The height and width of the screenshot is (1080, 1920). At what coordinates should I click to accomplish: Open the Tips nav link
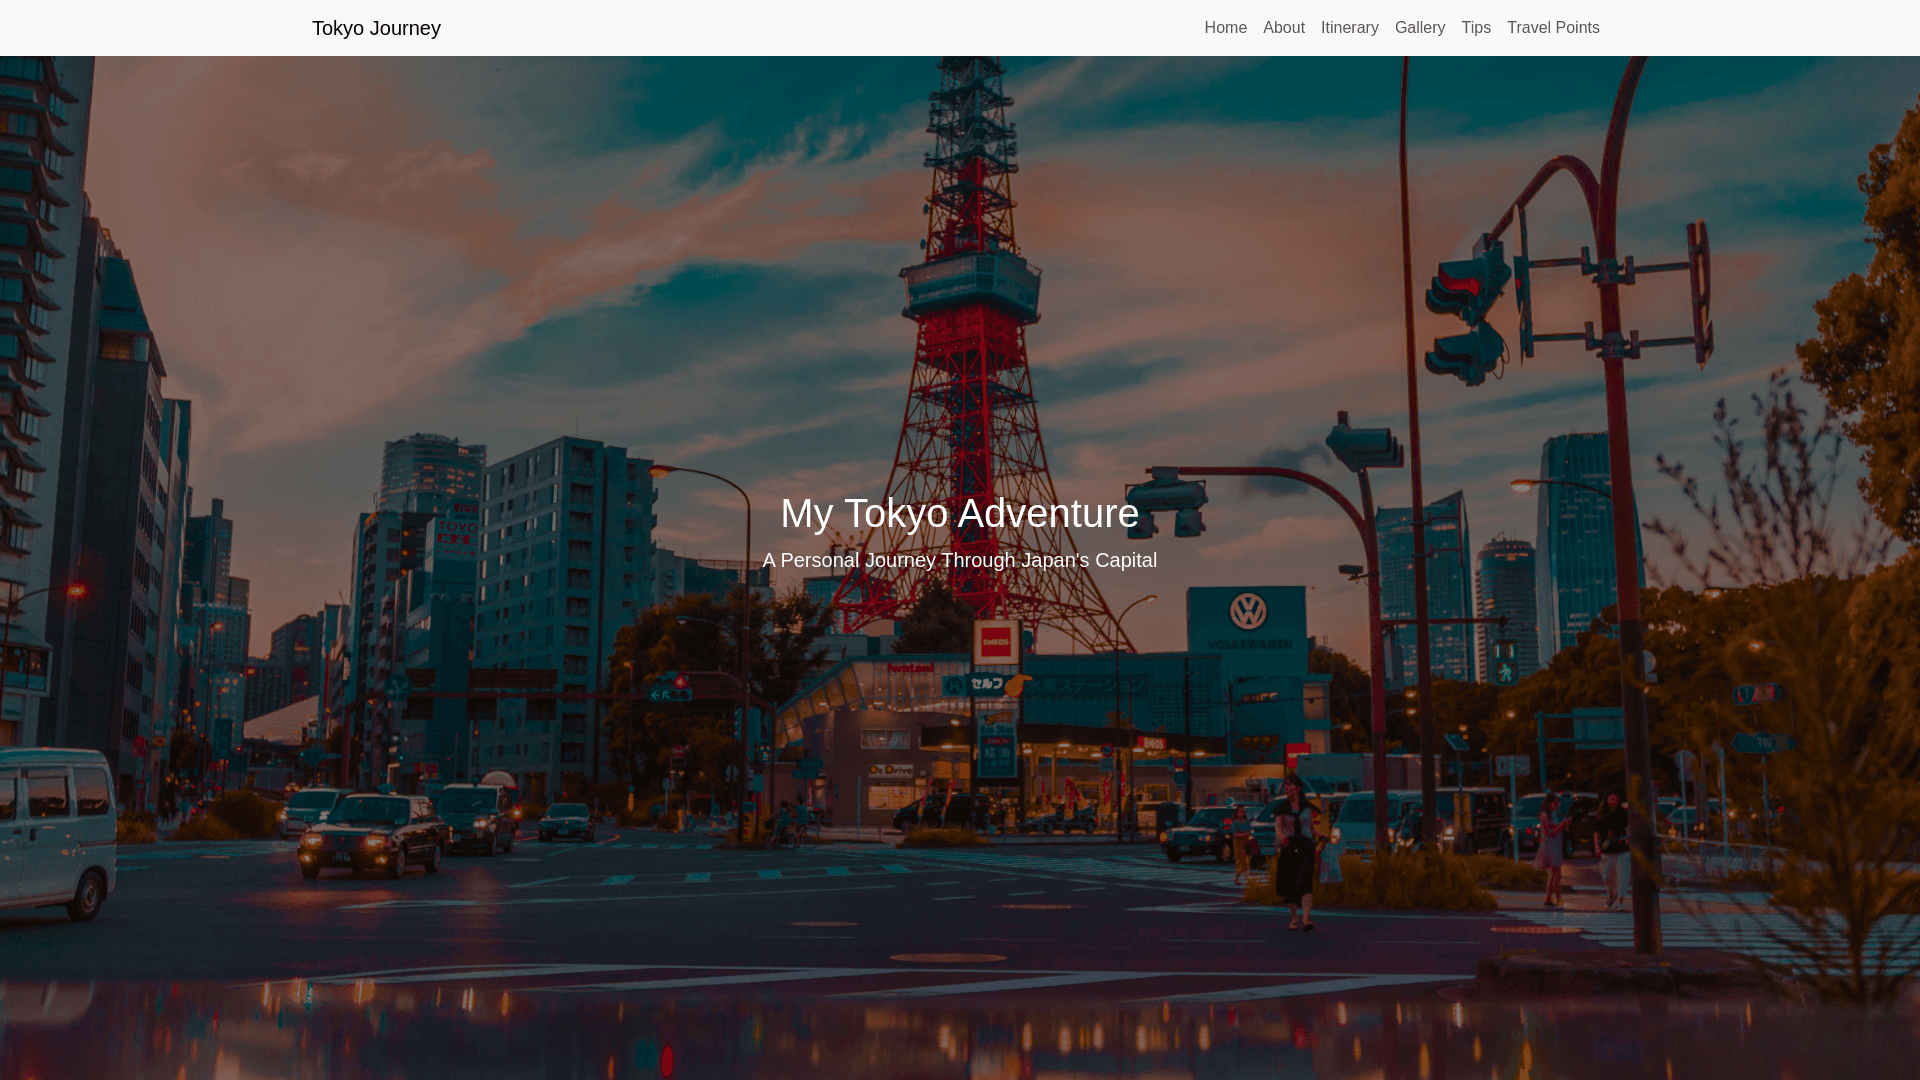coord(1475,28)
